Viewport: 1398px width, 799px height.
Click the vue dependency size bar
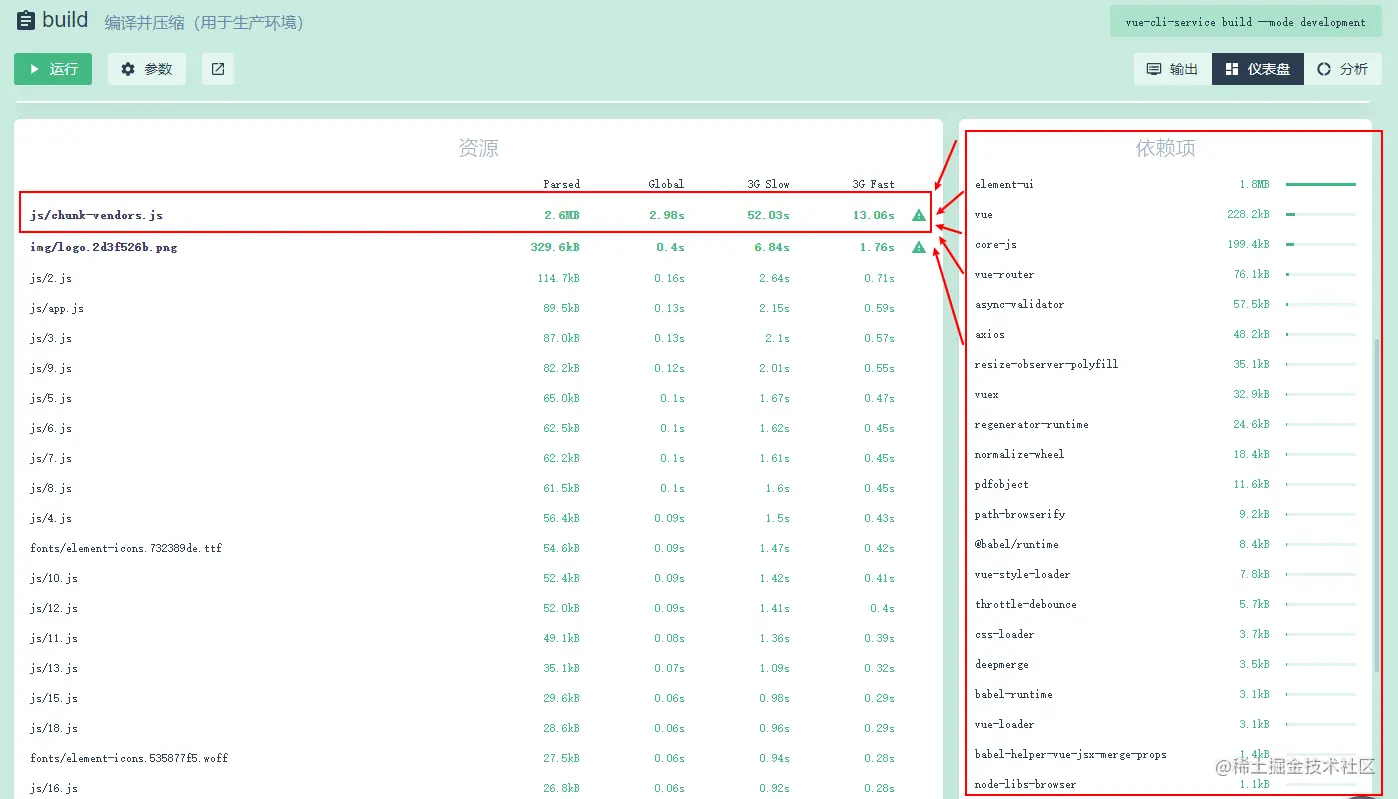coord(1321,214)
